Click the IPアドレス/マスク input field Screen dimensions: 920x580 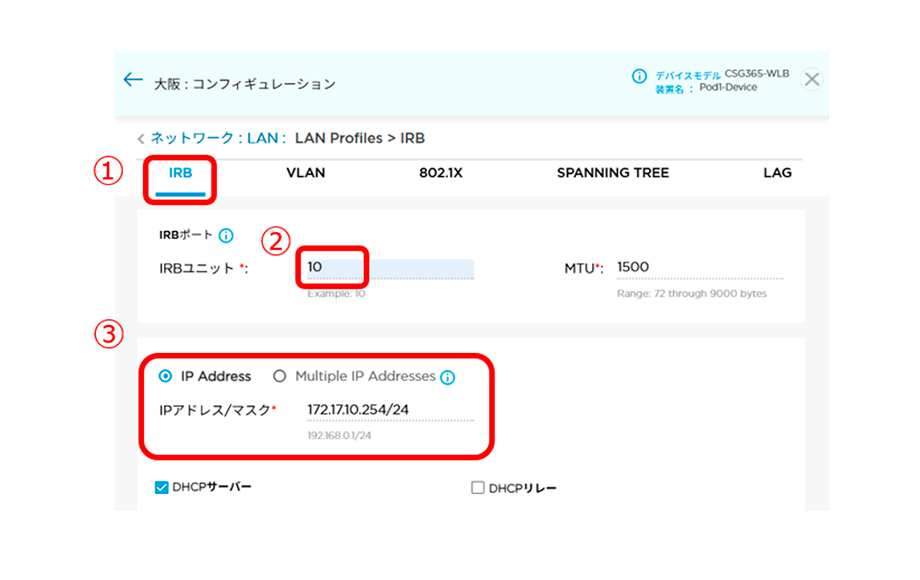tap(390, 410)
